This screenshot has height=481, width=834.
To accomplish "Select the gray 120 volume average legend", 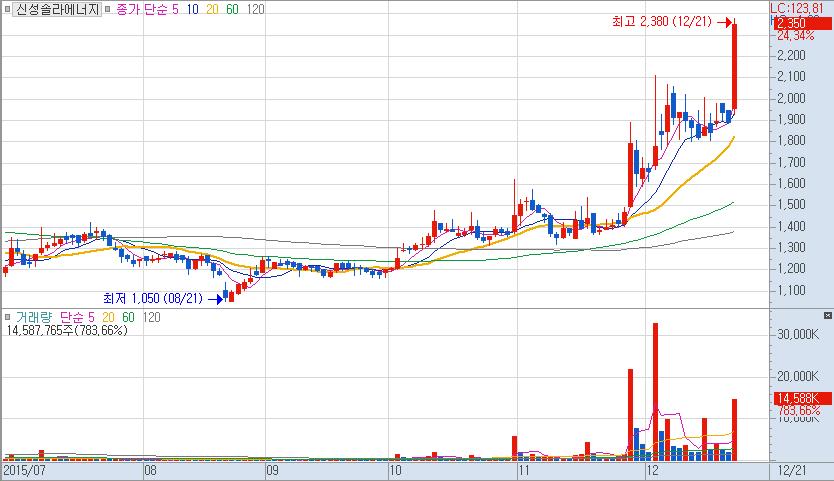I will (x=152, y=317).
